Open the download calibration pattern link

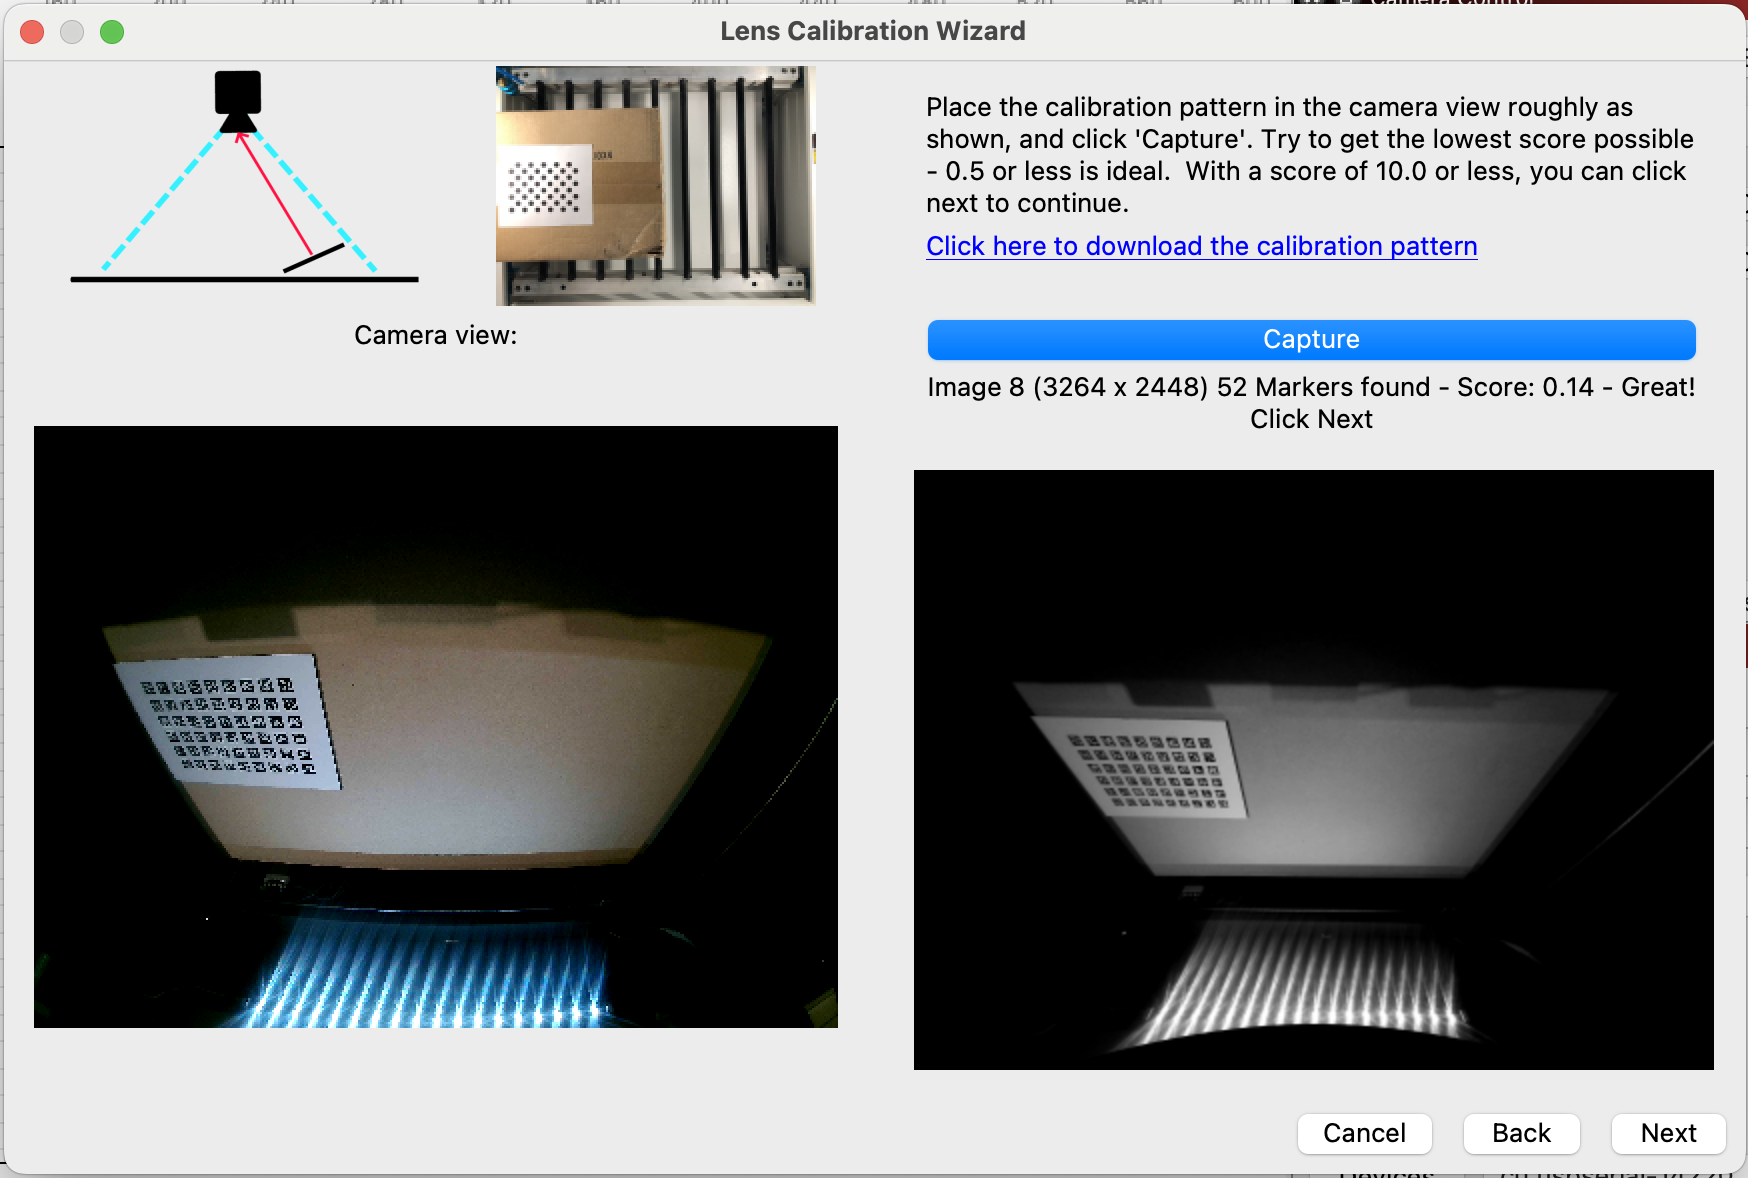coord(1201,246)
